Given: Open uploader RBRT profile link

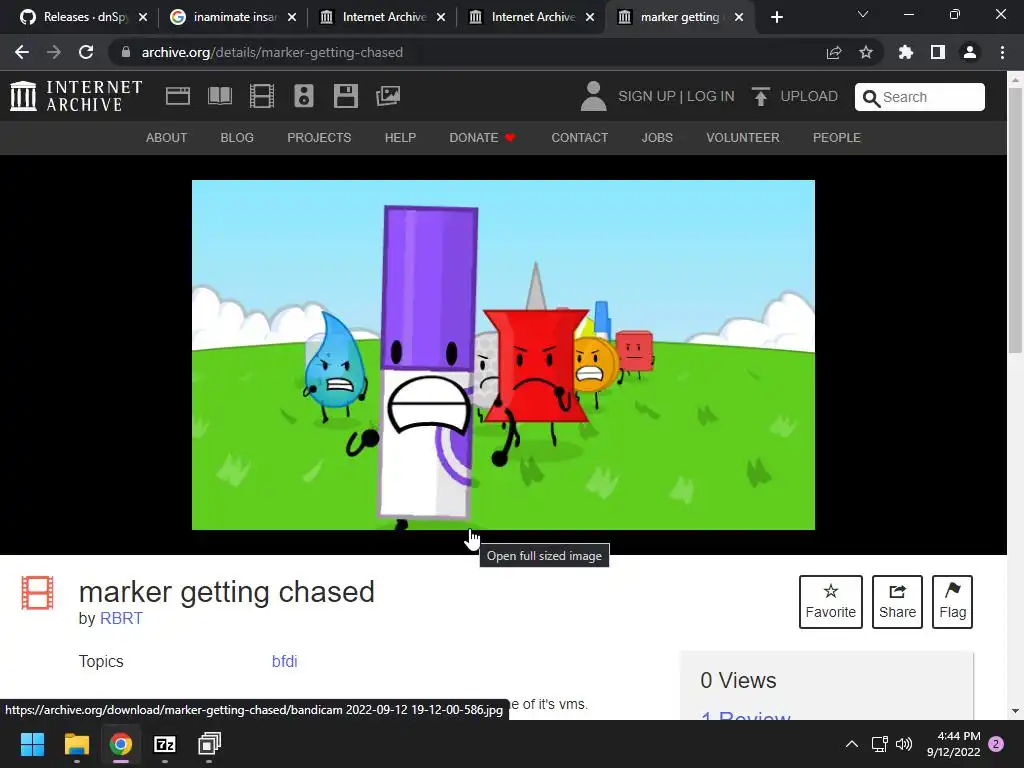Looking at the screenshot, I should (x=121, y=618).
